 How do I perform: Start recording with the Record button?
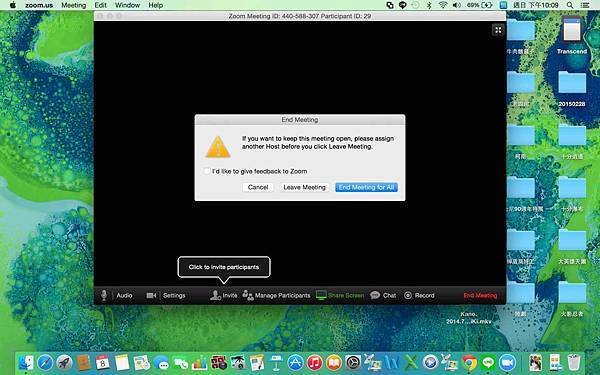point(419,295)
